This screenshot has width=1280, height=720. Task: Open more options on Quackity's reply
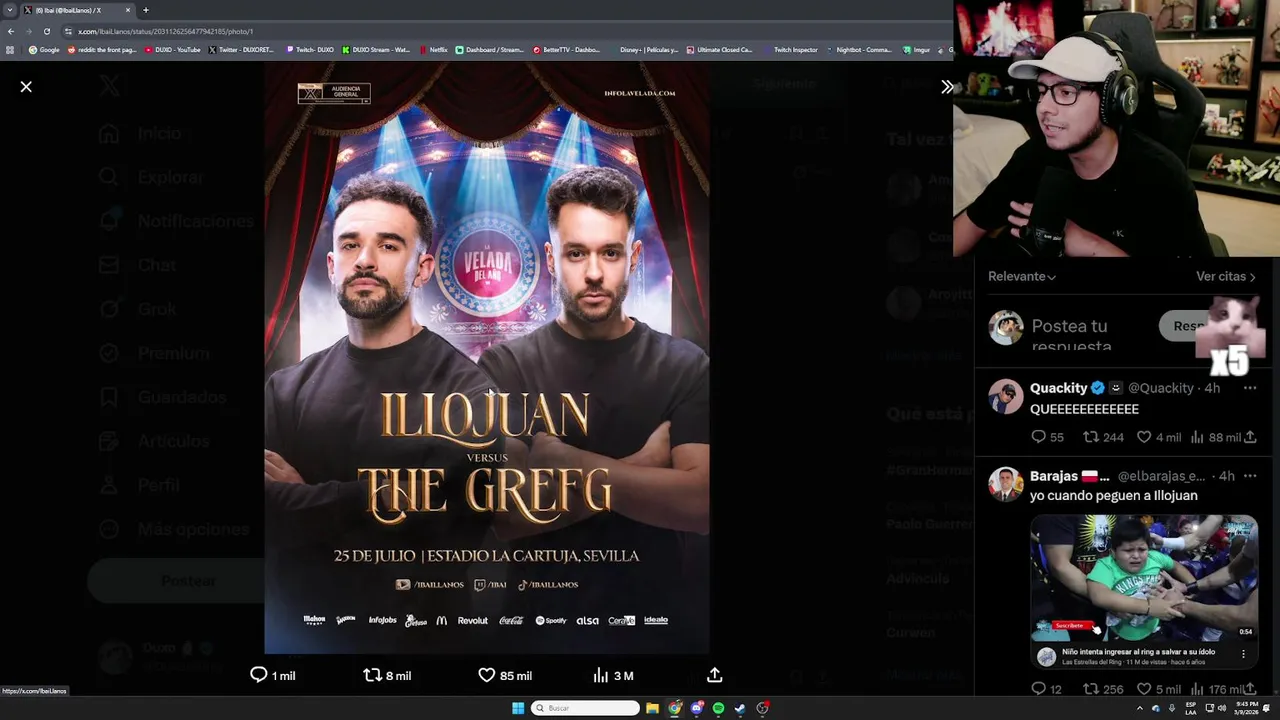[1249, 388]
